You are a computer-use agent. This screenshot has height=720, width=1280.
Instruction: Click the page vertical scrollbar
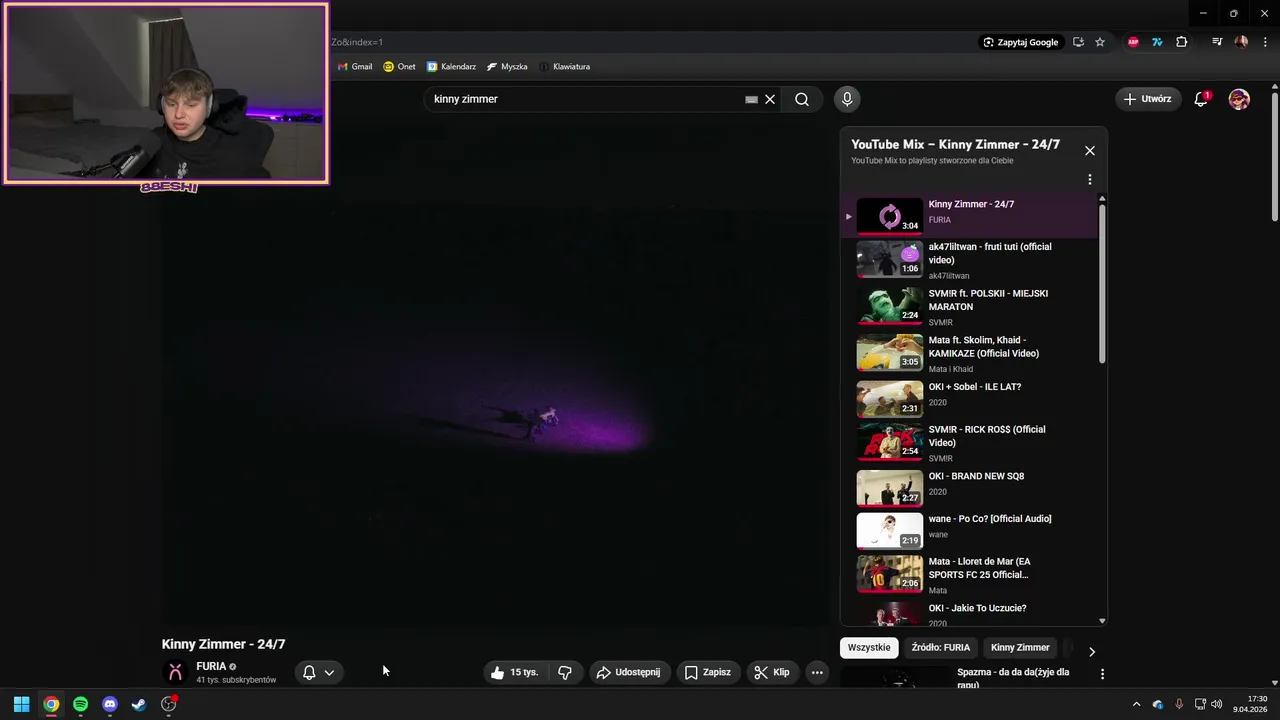[1275, 158]
